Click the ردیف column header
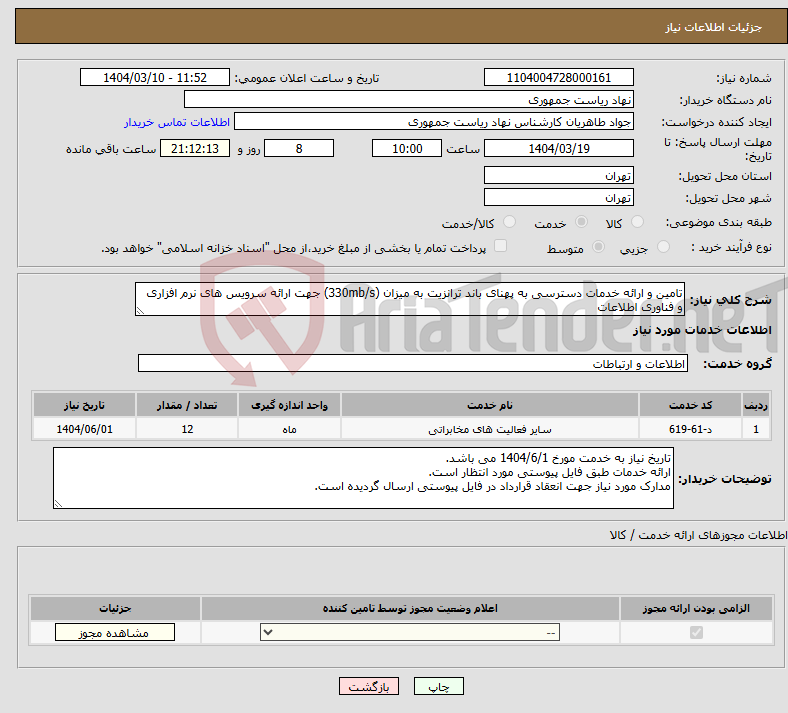The image size is (788, 713). tap(756, 405)
